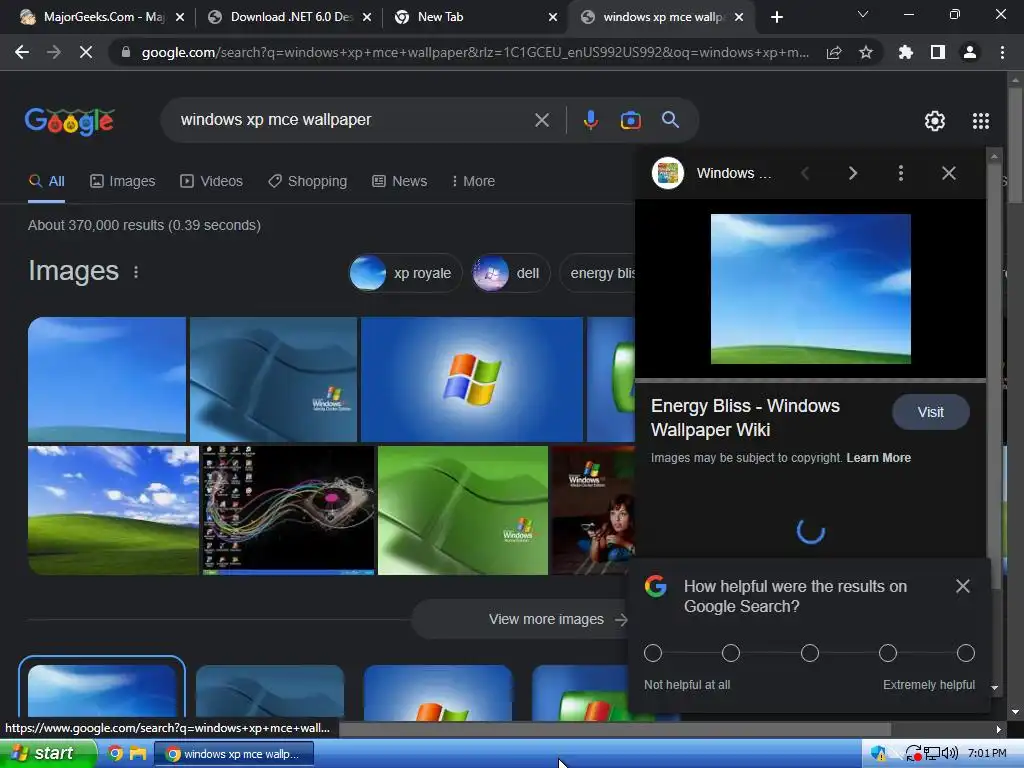
Task: Stop loading the page
Action: click(x=86, y=52)
